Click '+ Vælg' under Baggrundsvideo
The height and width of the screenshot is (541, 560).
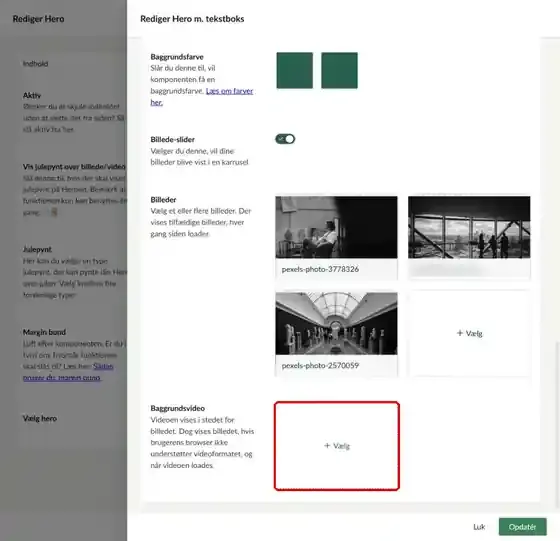[x=337, y=446]
